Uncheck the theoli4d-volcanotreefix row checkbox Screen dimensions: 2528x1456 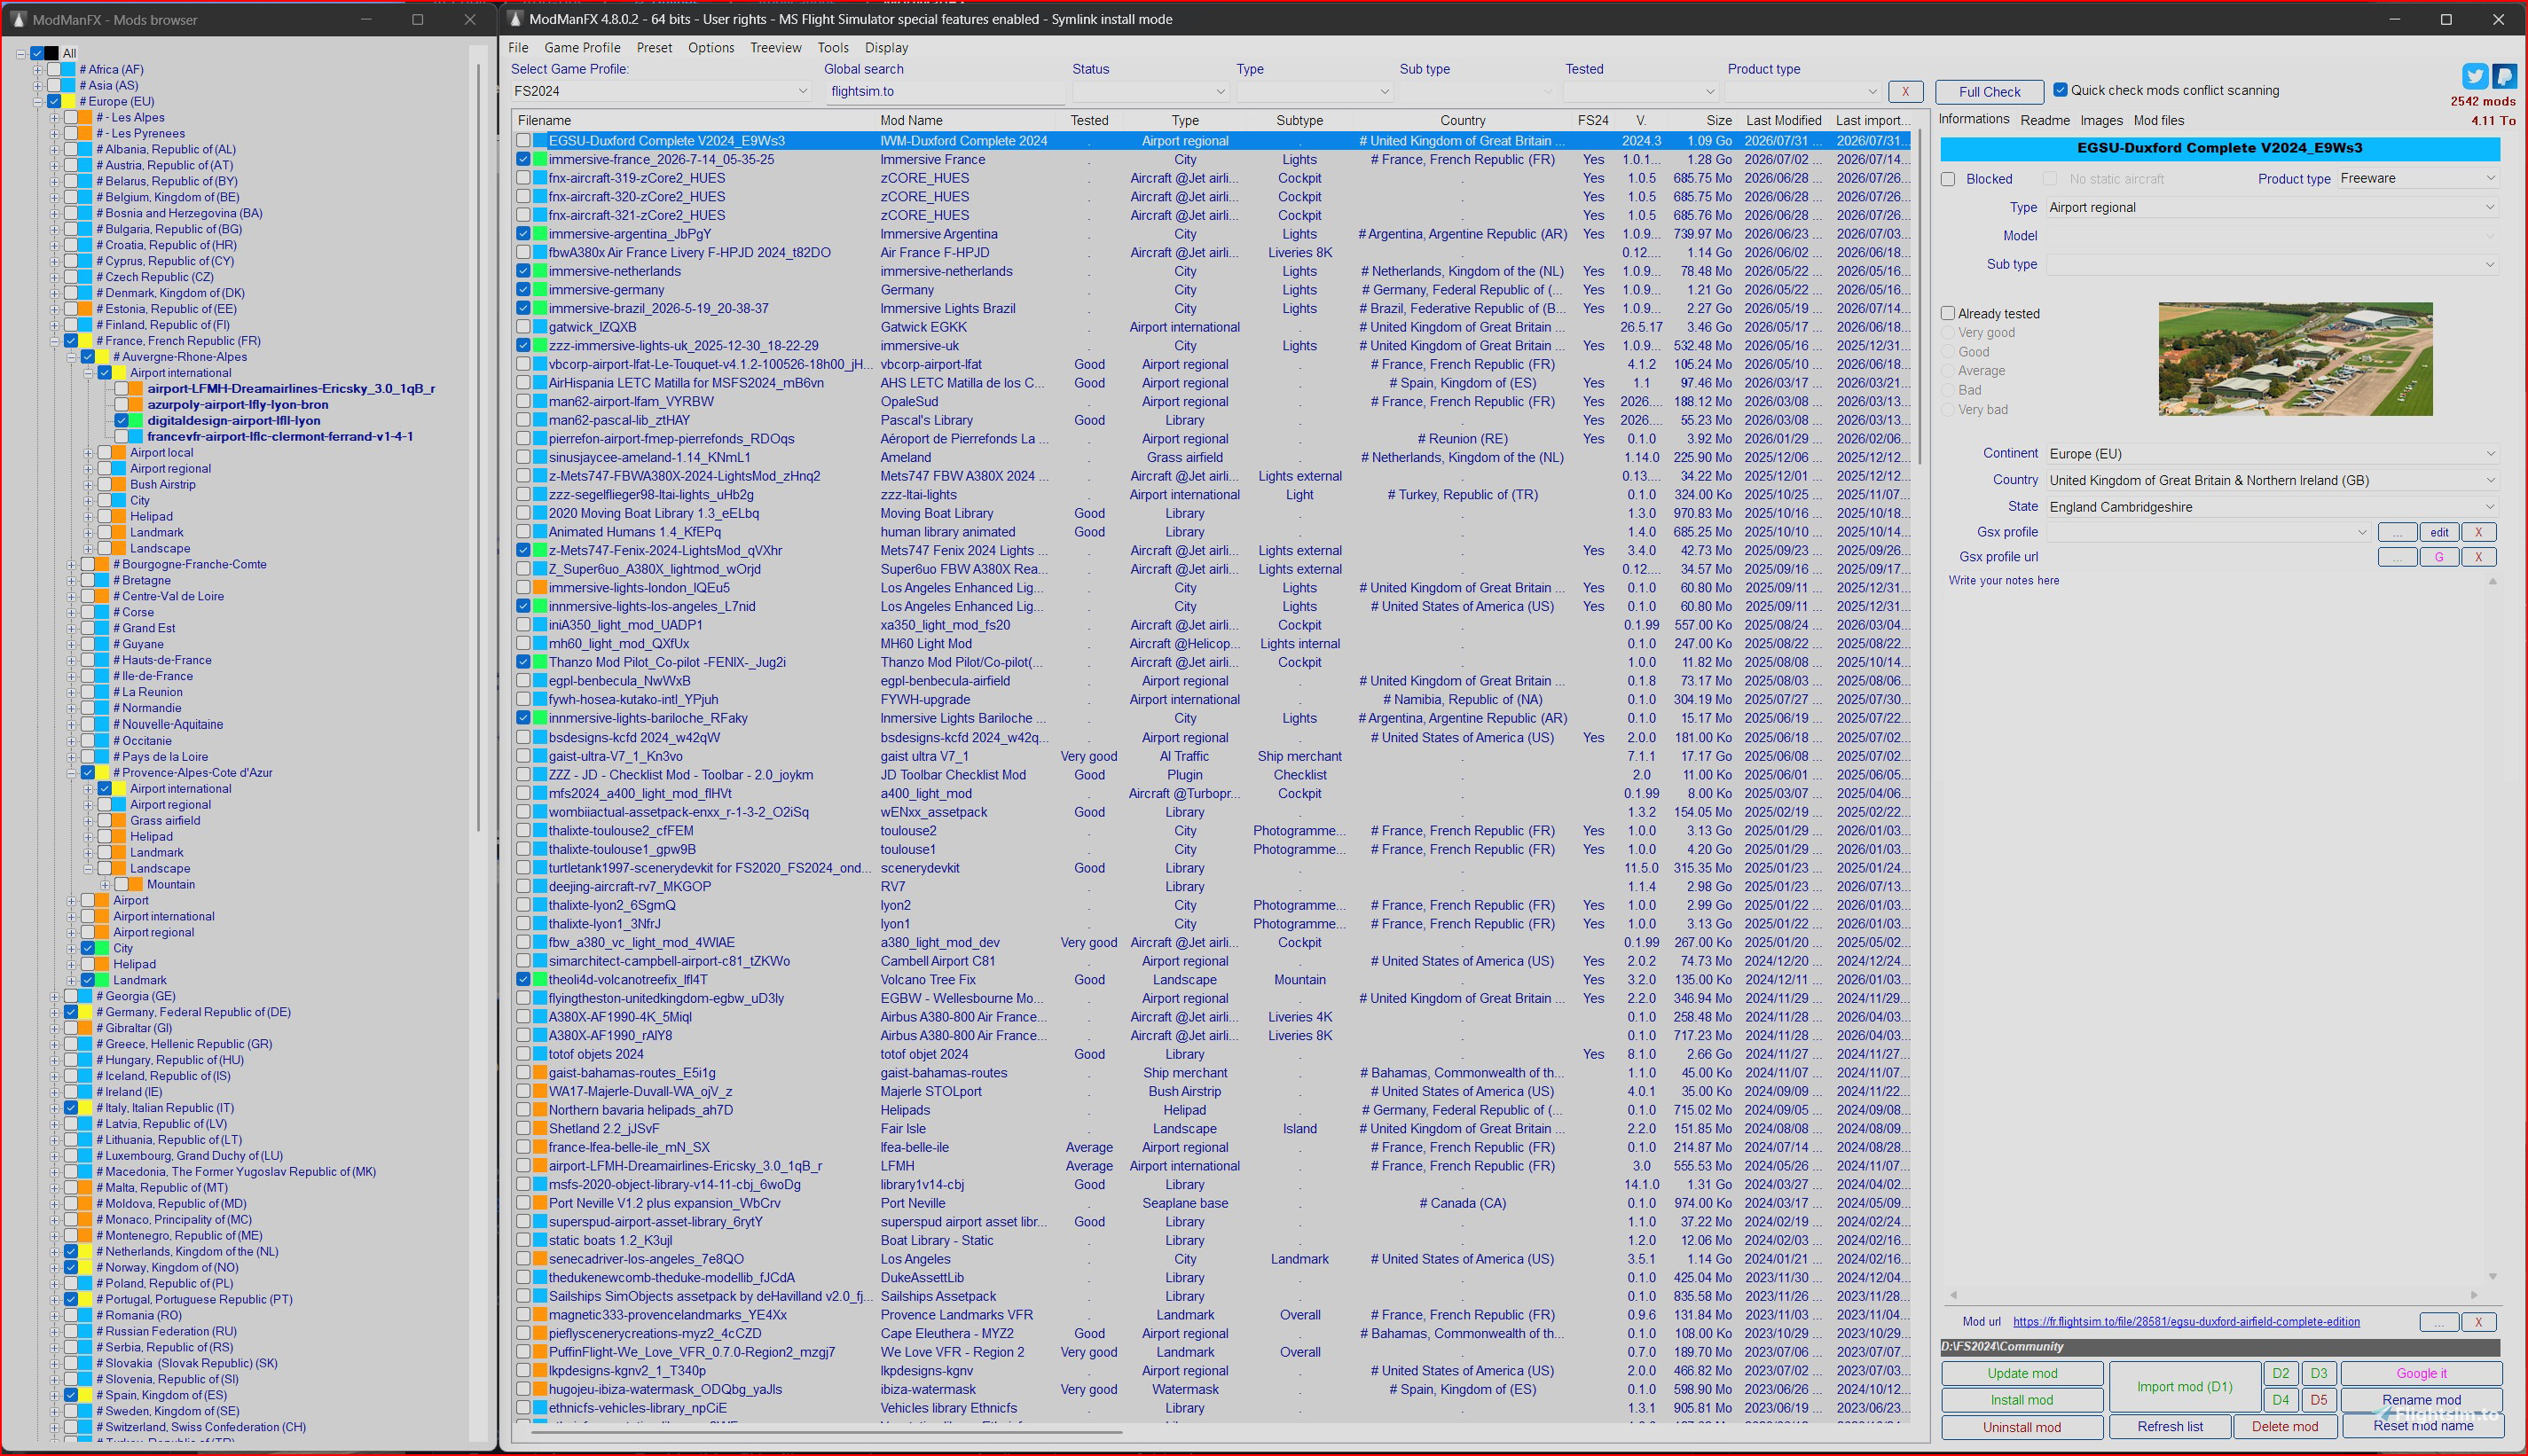(523, 980)
